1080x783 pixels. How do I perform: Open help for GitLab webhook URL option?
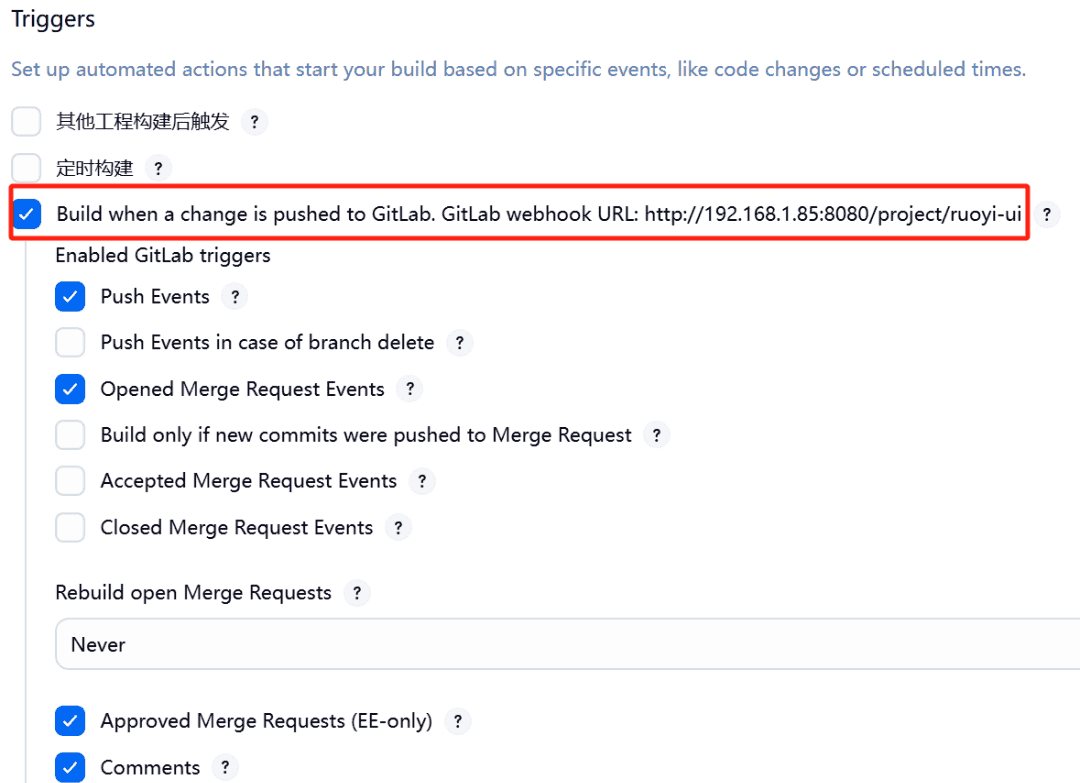pos(1046,214)
